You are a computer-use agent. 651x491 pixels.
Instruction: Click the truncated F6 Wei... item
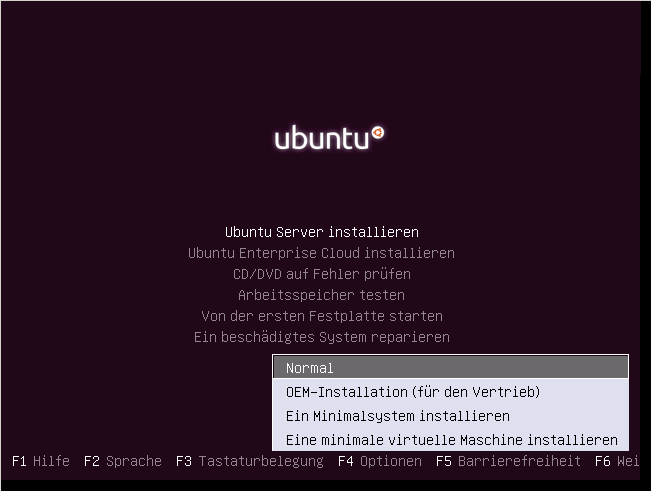tap(617, 461)
